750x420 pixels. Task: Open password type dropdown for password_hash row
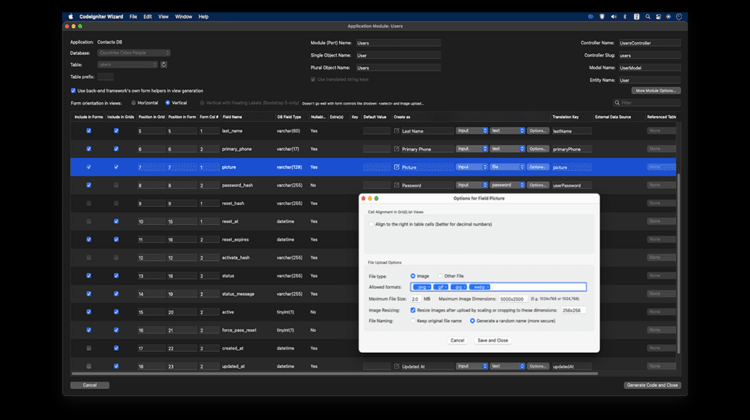point(507,185)
